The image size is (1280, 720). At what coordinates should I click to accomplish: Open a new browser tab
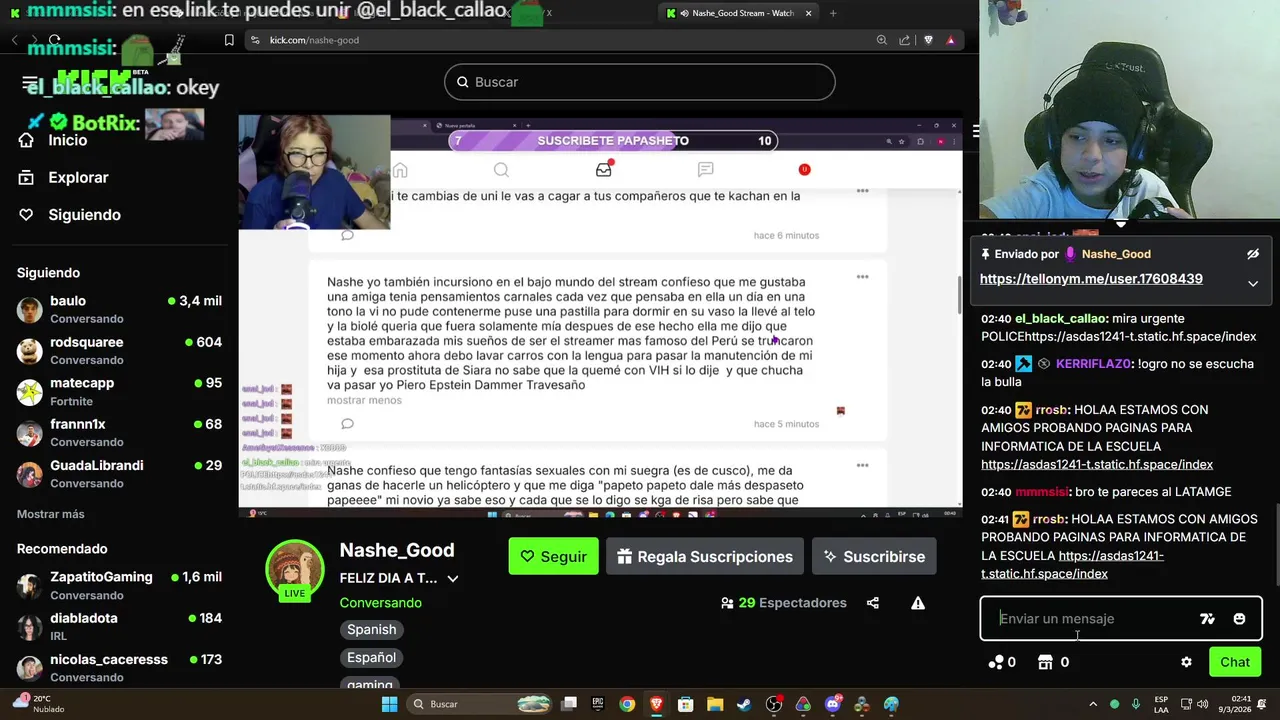(833, 13)
